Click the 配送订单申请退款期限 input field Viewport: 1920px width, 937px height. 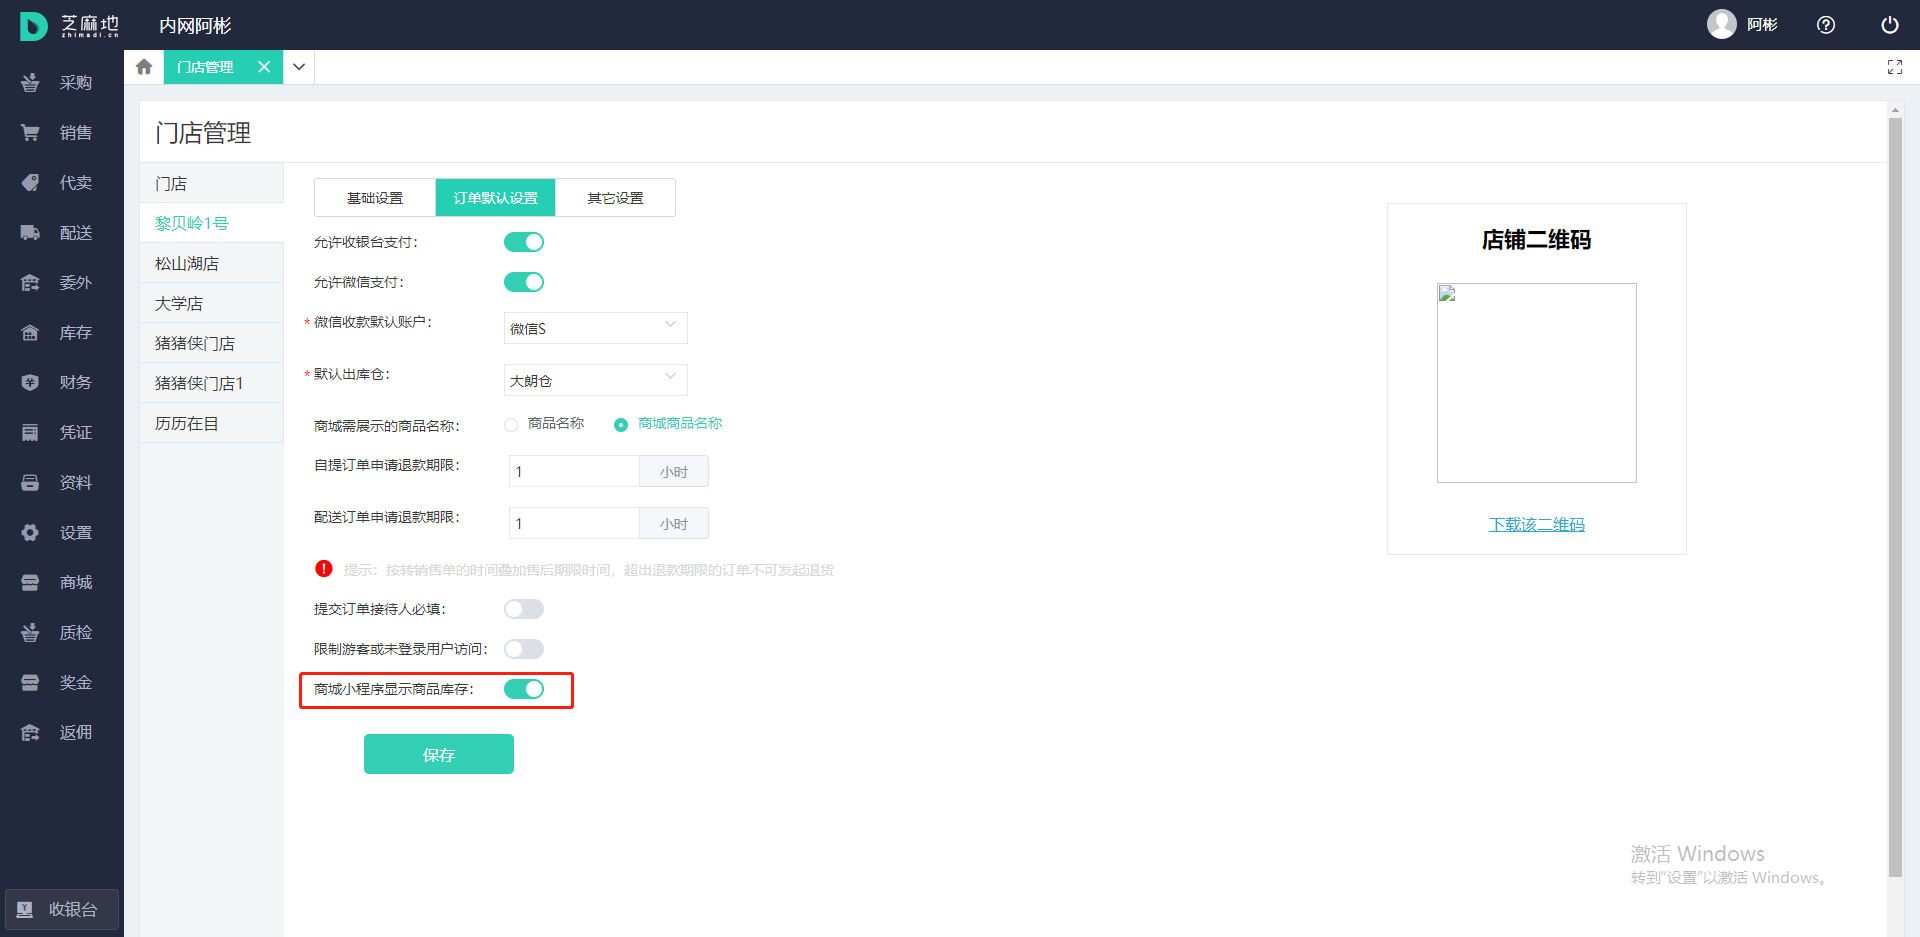point(574,523)
